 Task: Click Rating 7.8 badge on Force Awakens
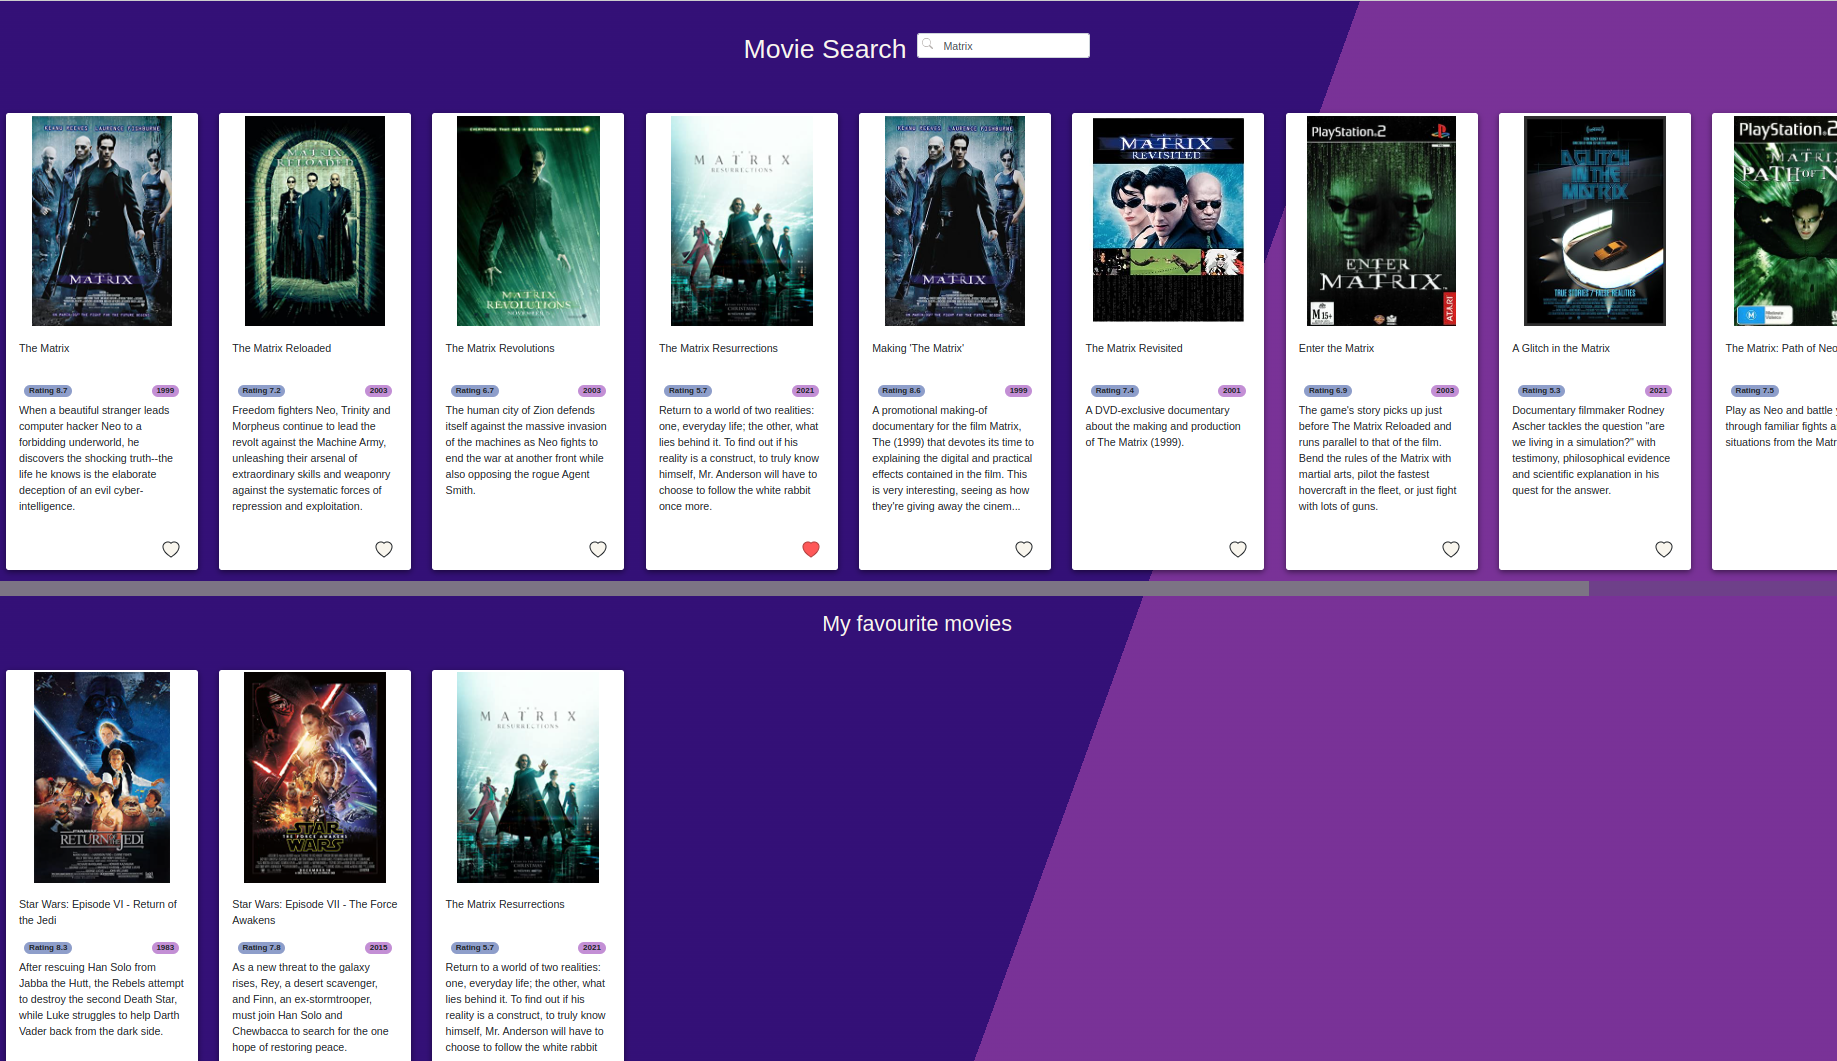coord(261,948)
